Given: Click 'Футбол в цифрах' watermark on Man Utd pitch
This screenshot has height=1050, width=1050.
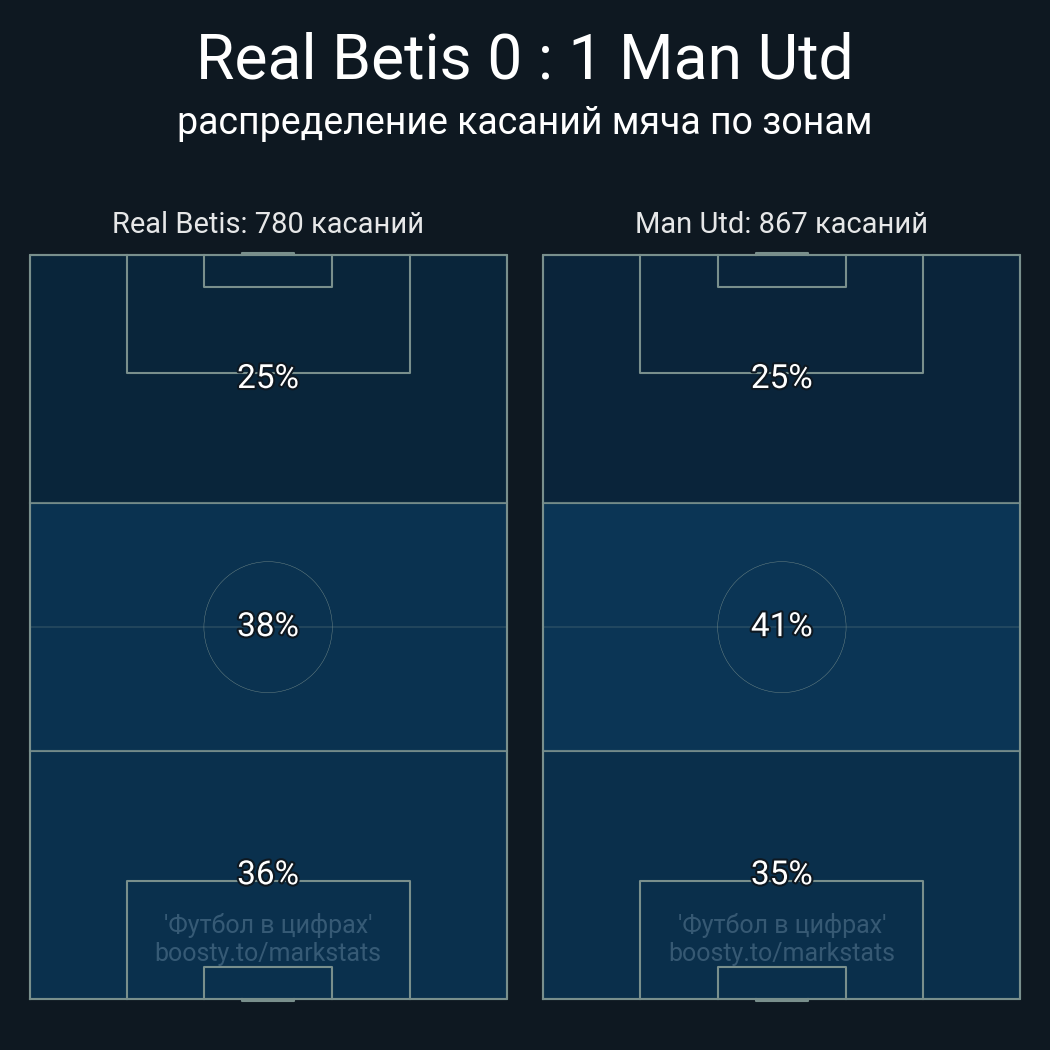Looking at the screenshot, I should (x=781, y=924).
